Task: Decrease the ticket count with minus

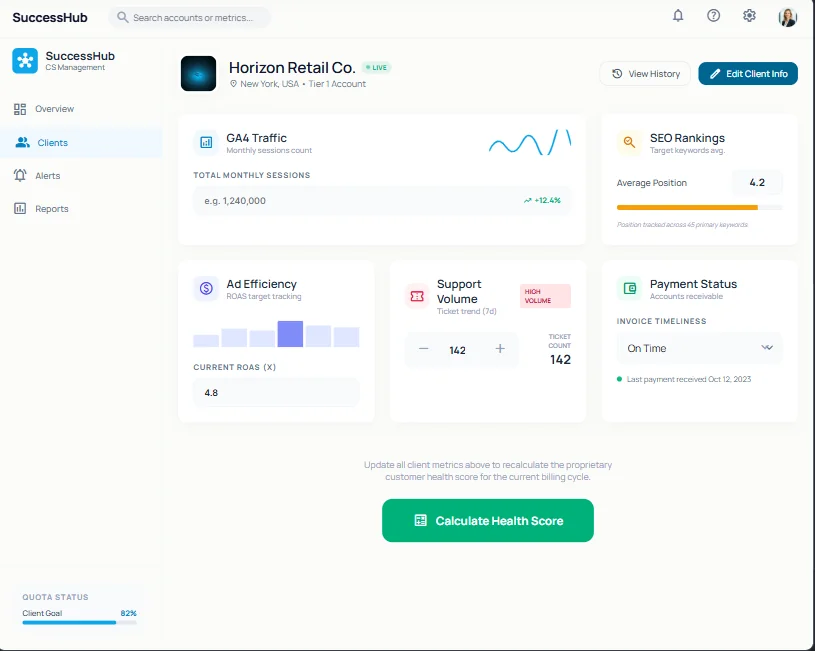Action: (x=424, y=349)
